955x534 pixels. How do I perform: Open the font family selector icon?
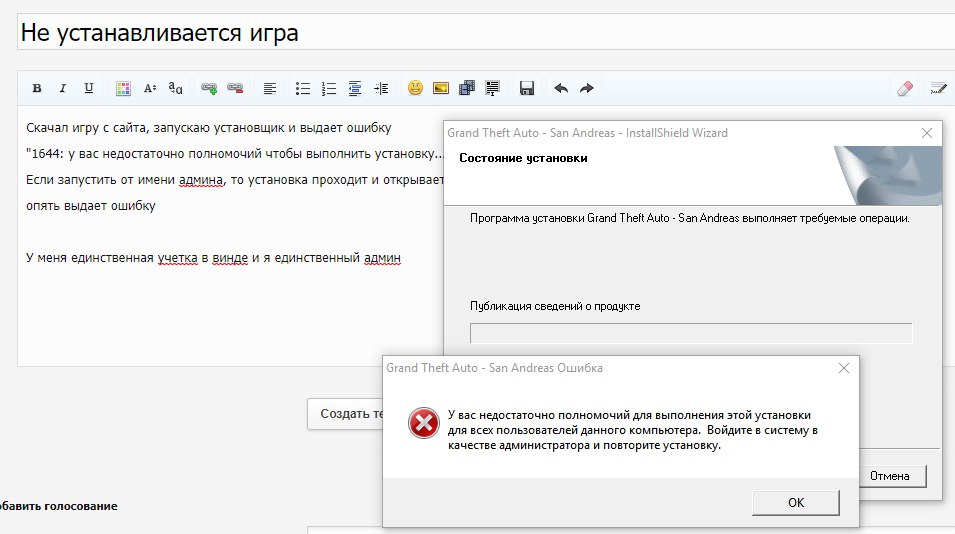[175, 88]
